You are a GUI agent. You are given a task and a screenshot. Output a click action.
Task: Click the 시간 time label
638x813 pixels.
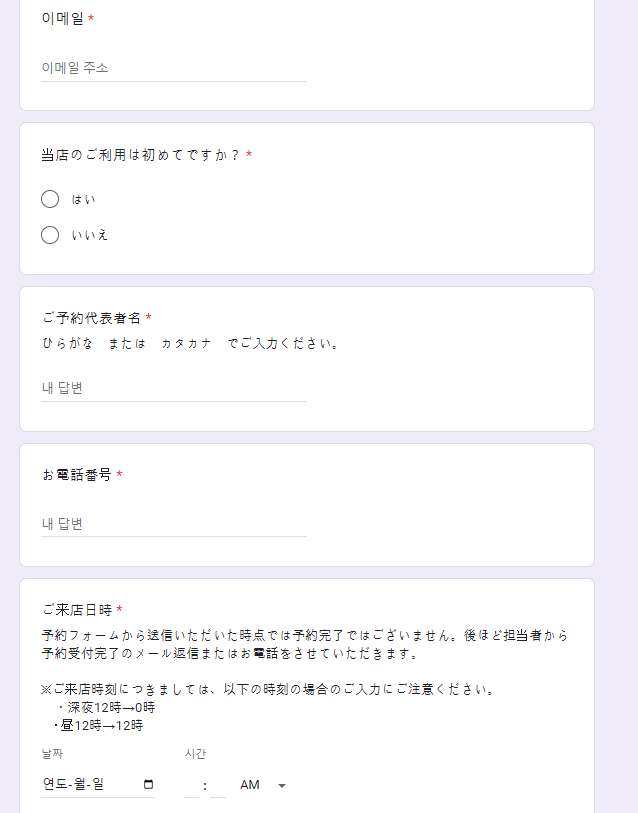click(195, 754)
